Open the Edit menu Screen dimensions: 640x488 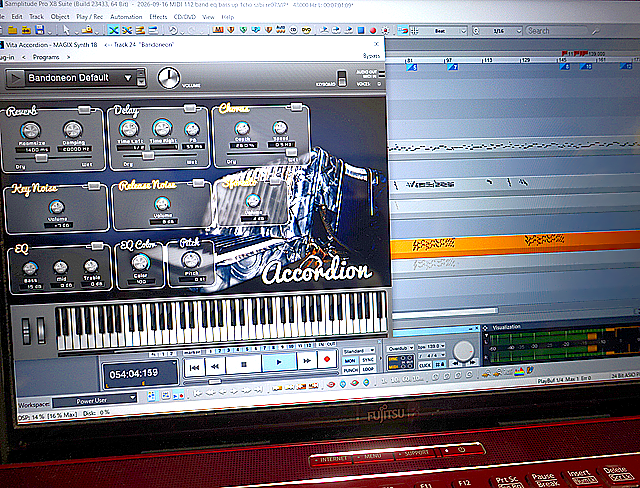17,17
